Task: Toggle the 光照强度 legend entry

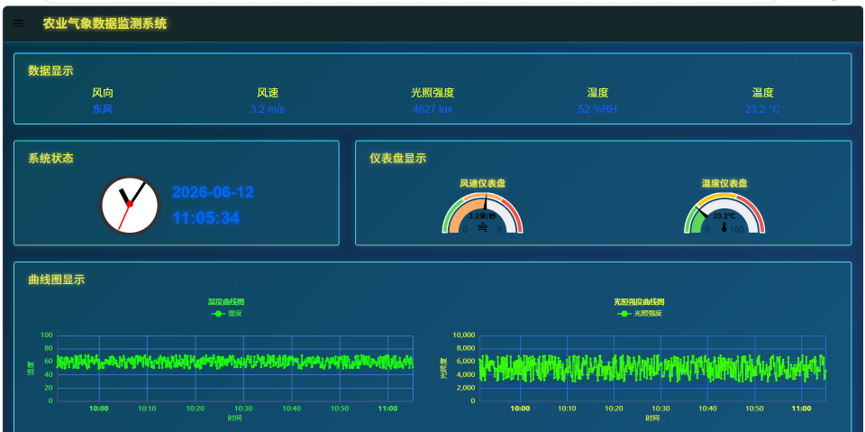Action: point(639,313)
